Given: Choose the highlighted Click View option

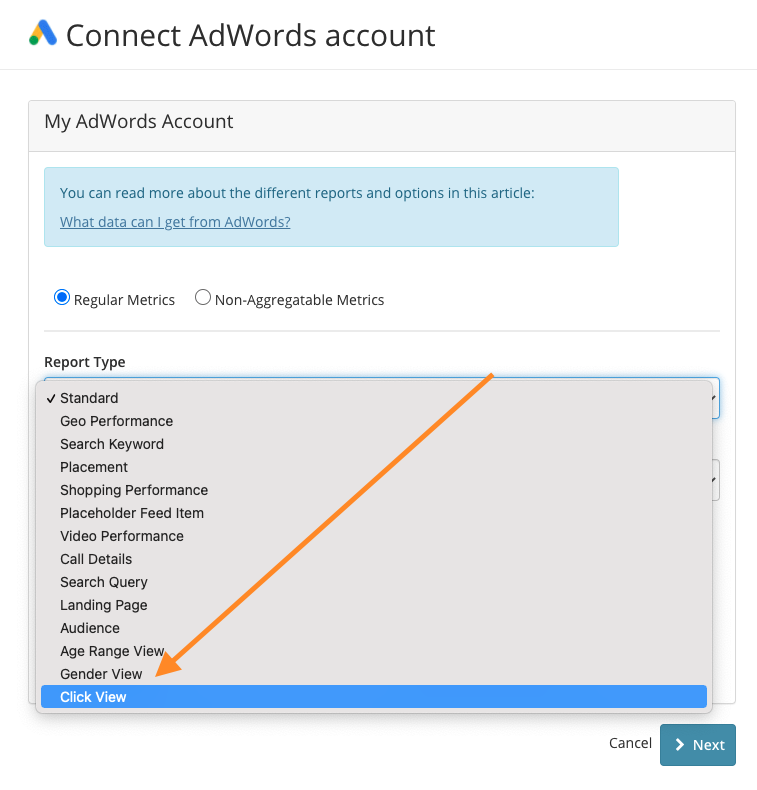Looking at the screenshot, I should coord(374,697).
